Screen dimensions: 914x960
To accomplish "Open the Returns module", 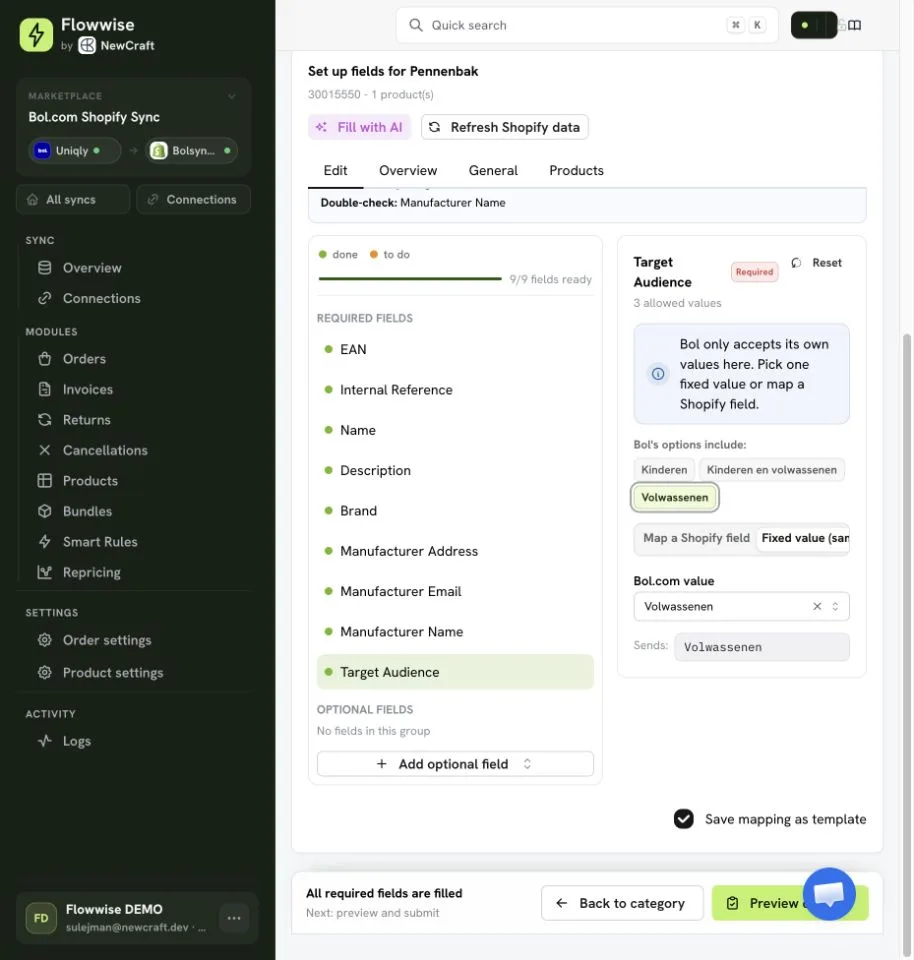I will (86, 420).
